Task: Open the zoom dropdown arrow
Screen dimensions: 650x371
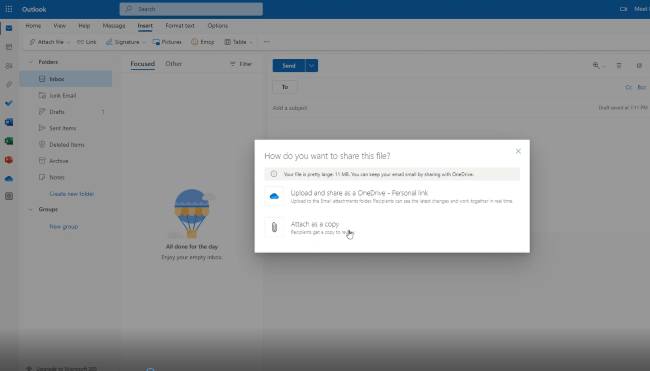Action: pos(604,66)
